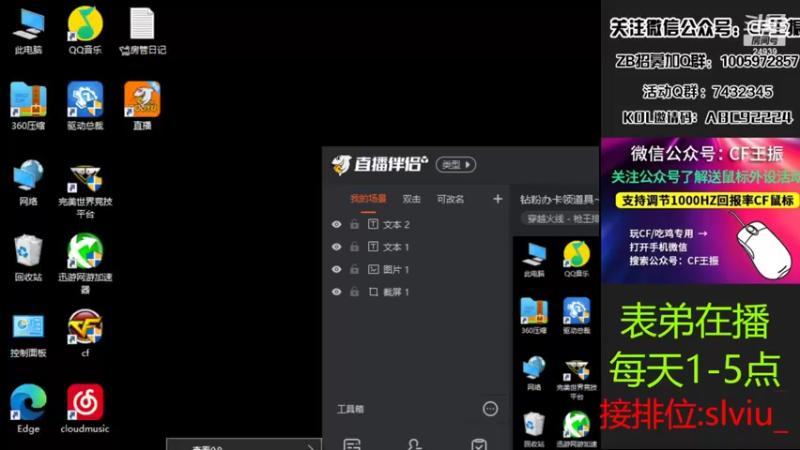Hide the 文本 1 layer via its eye
Screen dimensions: 800x450
[336, 247]
